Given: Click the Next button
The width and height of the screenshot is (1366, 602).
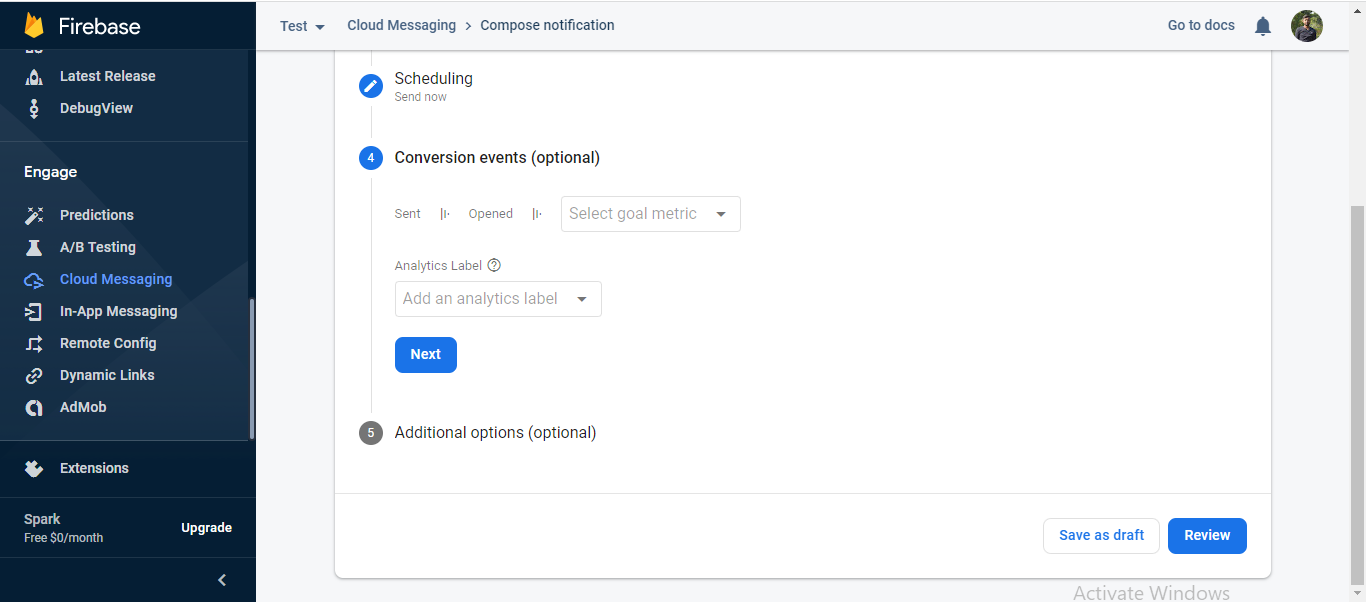Looking at the screenshot, I should click(x=425, y=354).
